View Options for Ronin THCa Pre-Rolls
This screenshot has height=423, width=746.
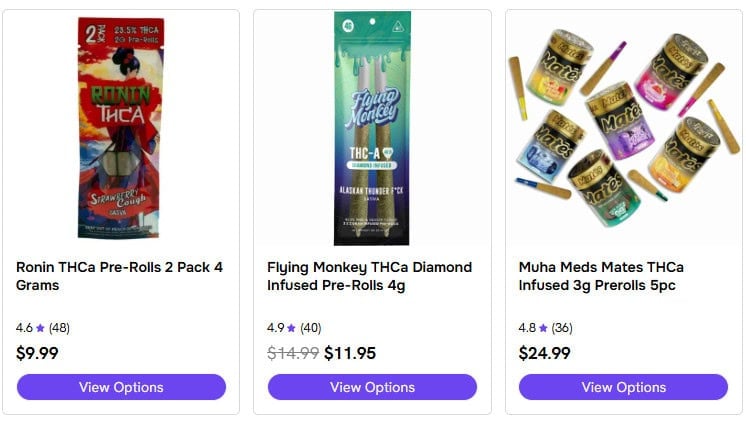click(121, 387)
